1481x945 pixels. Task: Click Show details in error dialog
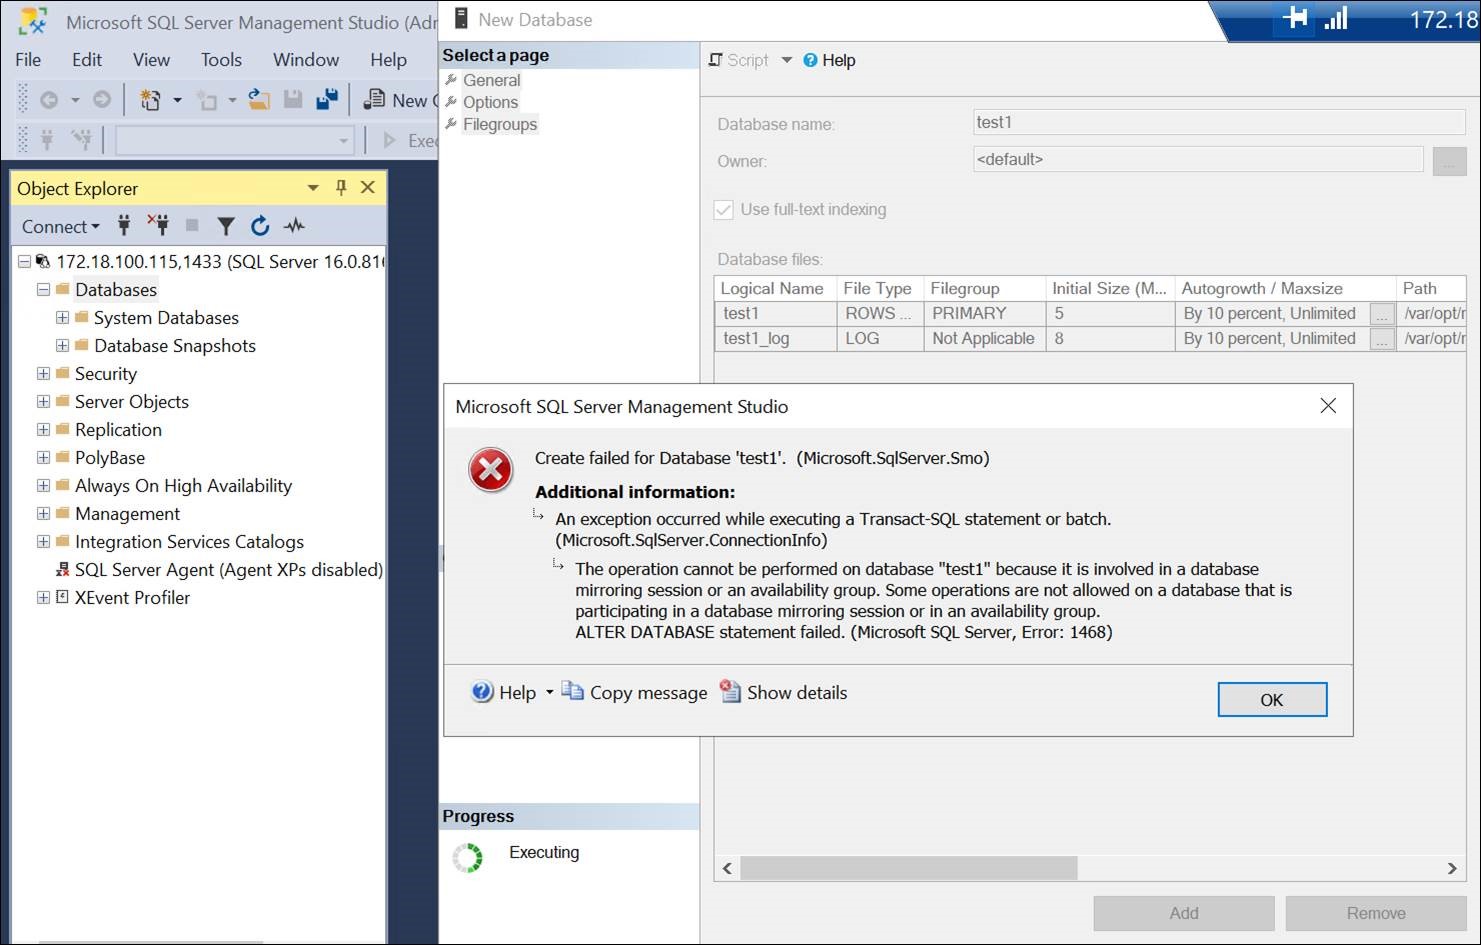[x=783, y=692]
